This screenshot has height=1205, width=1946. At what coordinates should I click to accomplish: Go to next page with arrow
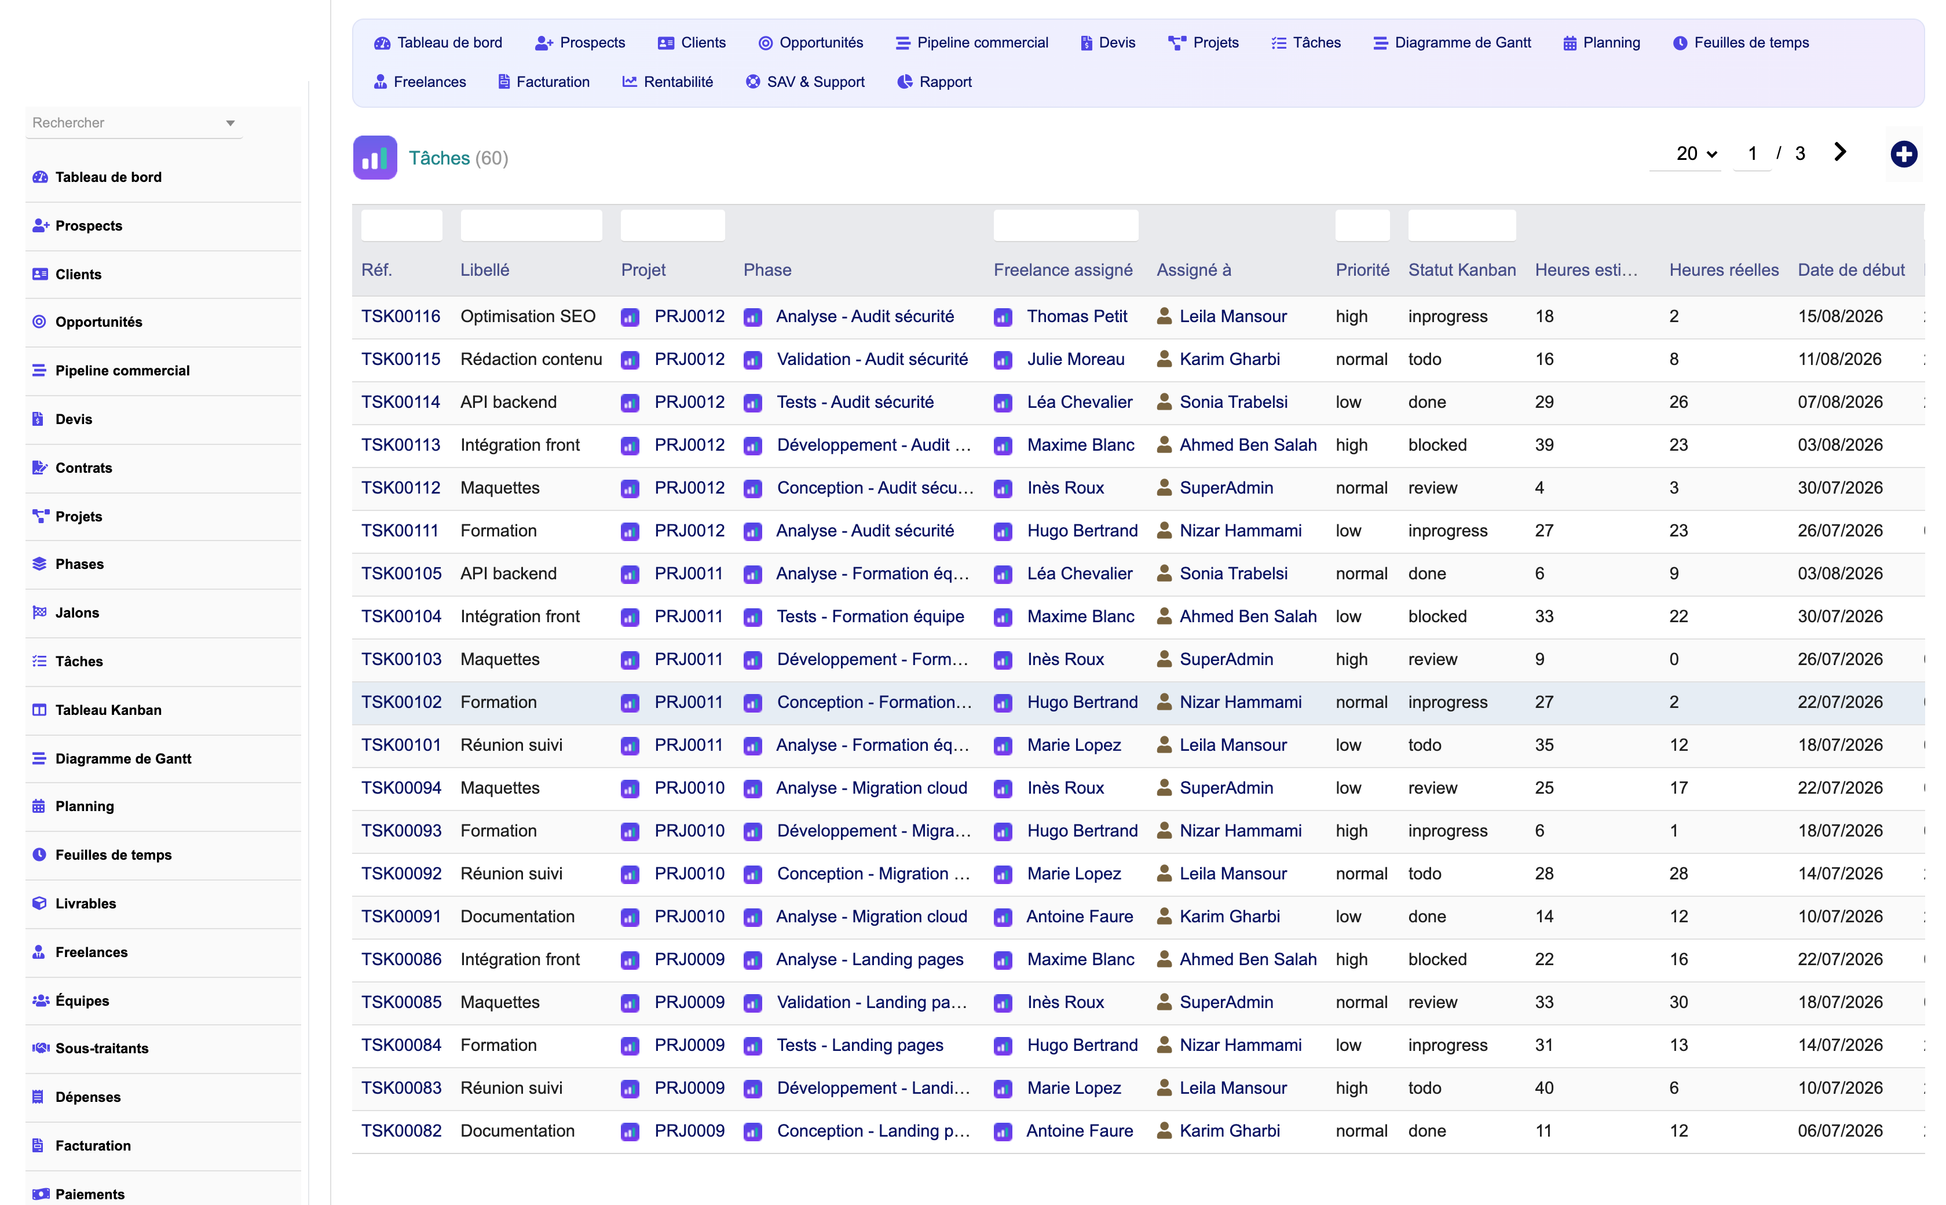[1840, 152]
